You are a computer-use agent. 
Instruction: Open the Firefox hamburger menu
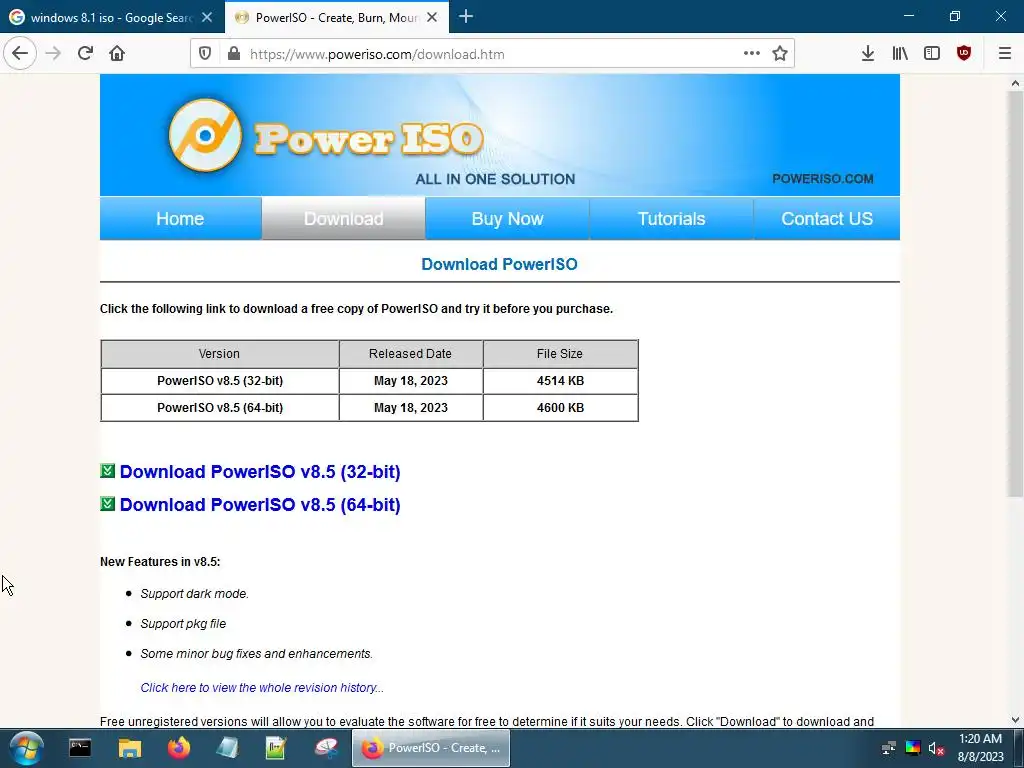coord(1005,54)
